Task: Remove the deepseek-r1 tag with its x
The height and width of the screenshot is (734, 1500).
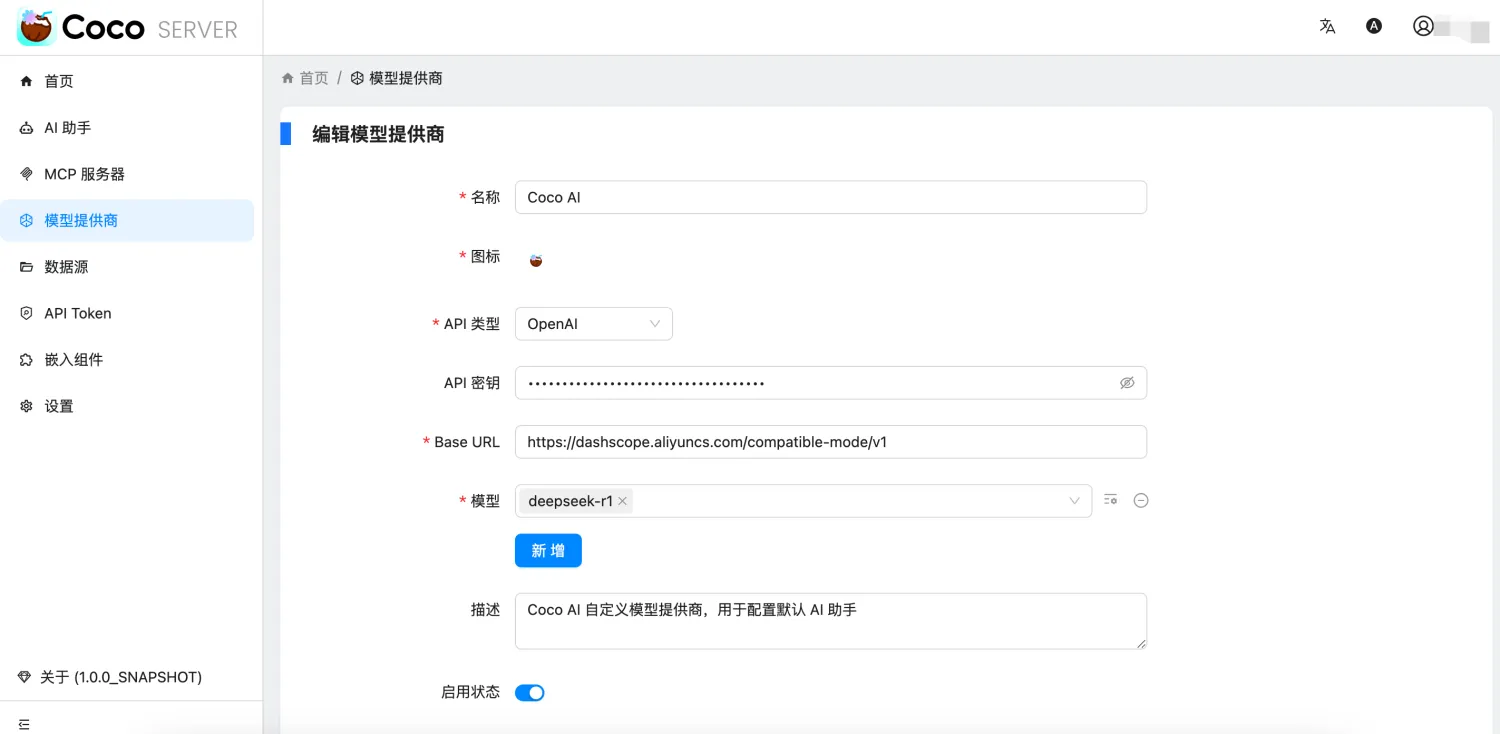Action: point(623,501)
